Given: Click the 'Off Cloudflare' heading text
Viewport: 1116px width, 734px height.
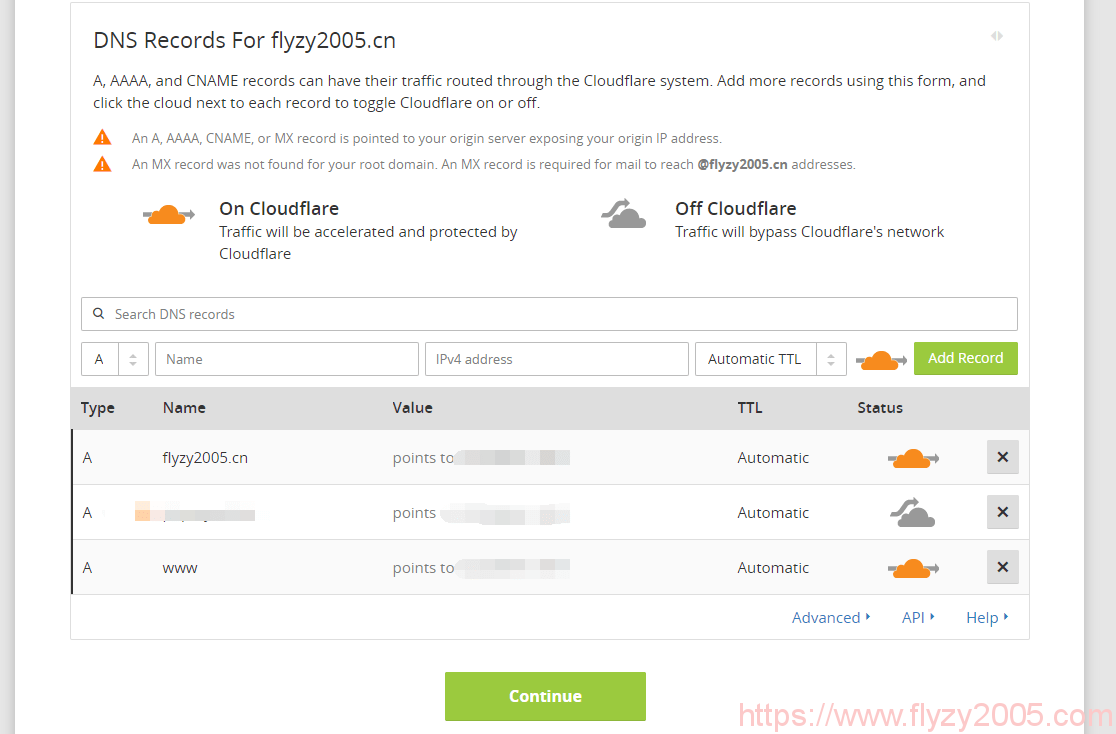Looking at the screenshot, I should [736, 209].
